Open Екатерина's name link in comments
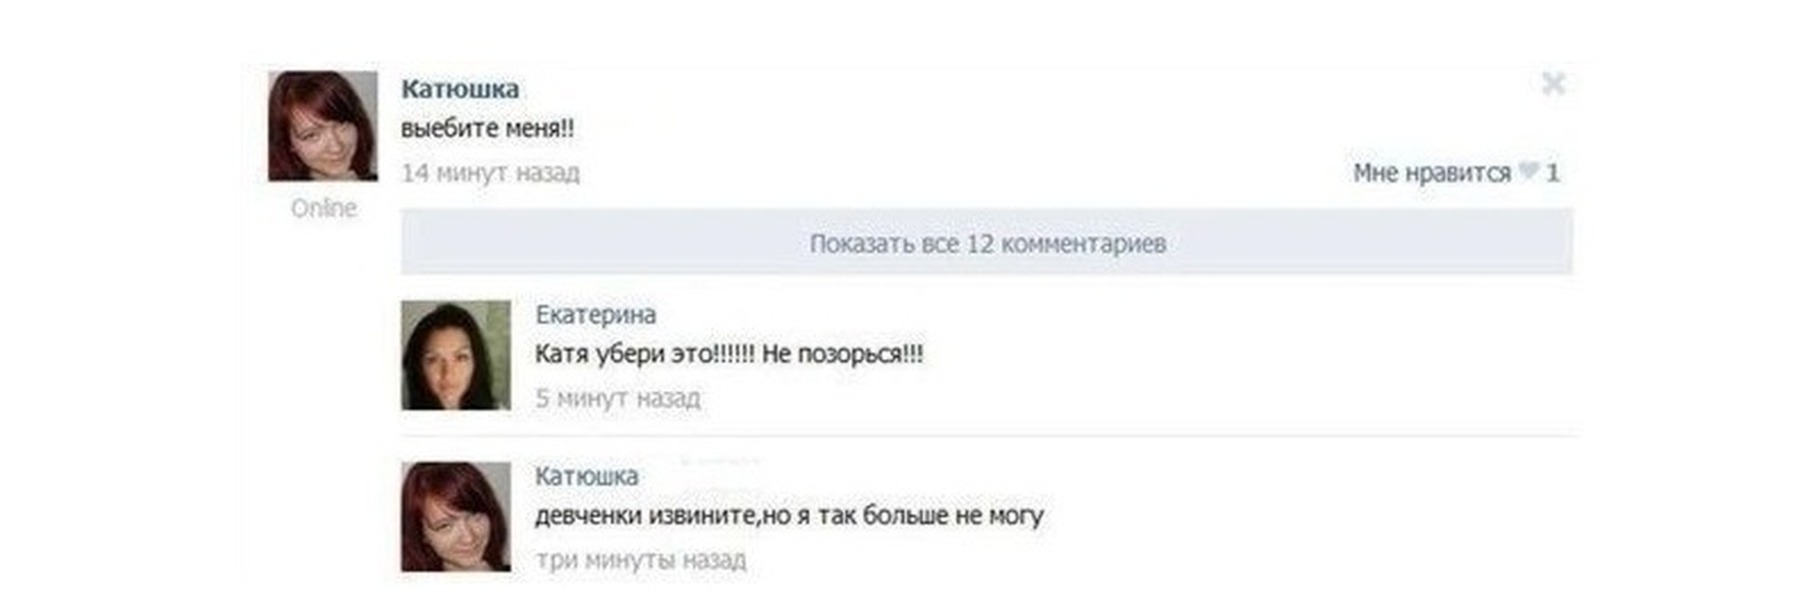Image resolution: width=1818 pixels, height=606 pixels. pyautogui.click(x=596, y=315)
